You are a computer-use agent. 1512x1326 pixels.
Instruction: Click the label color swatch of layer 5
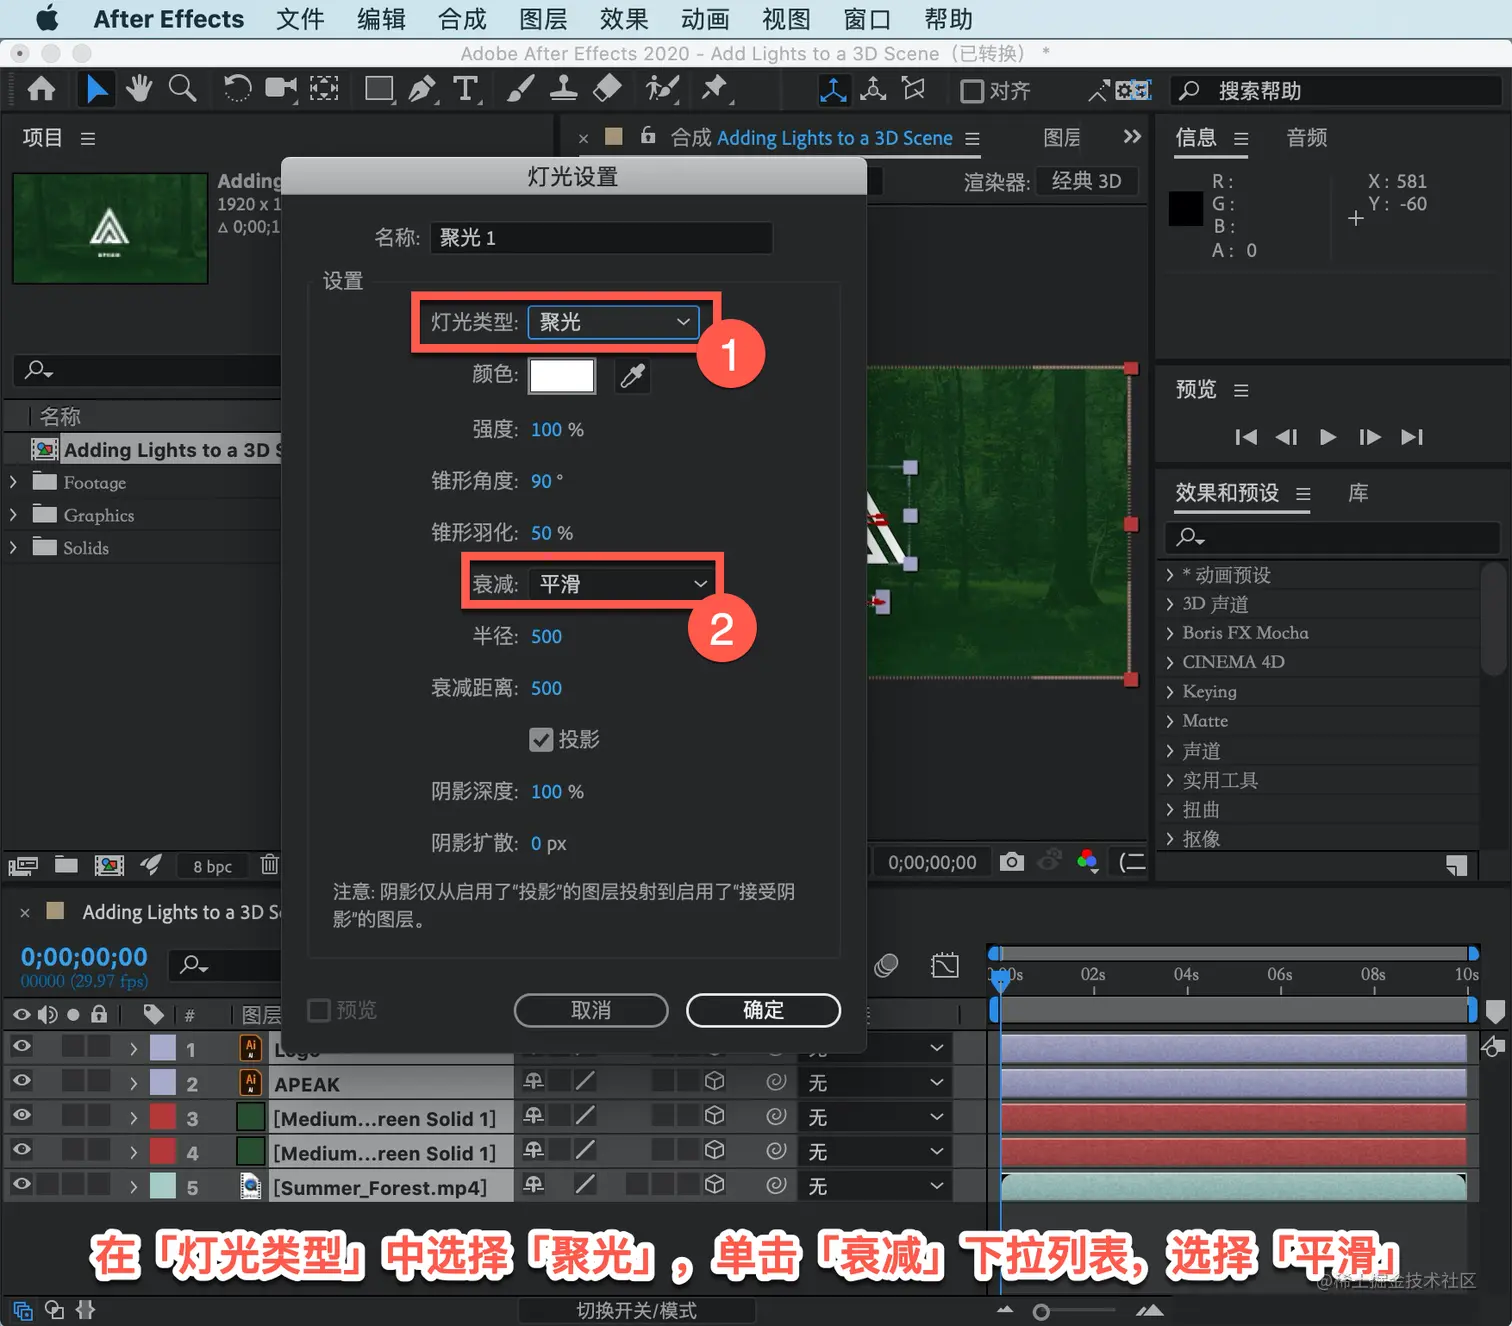163,1186
